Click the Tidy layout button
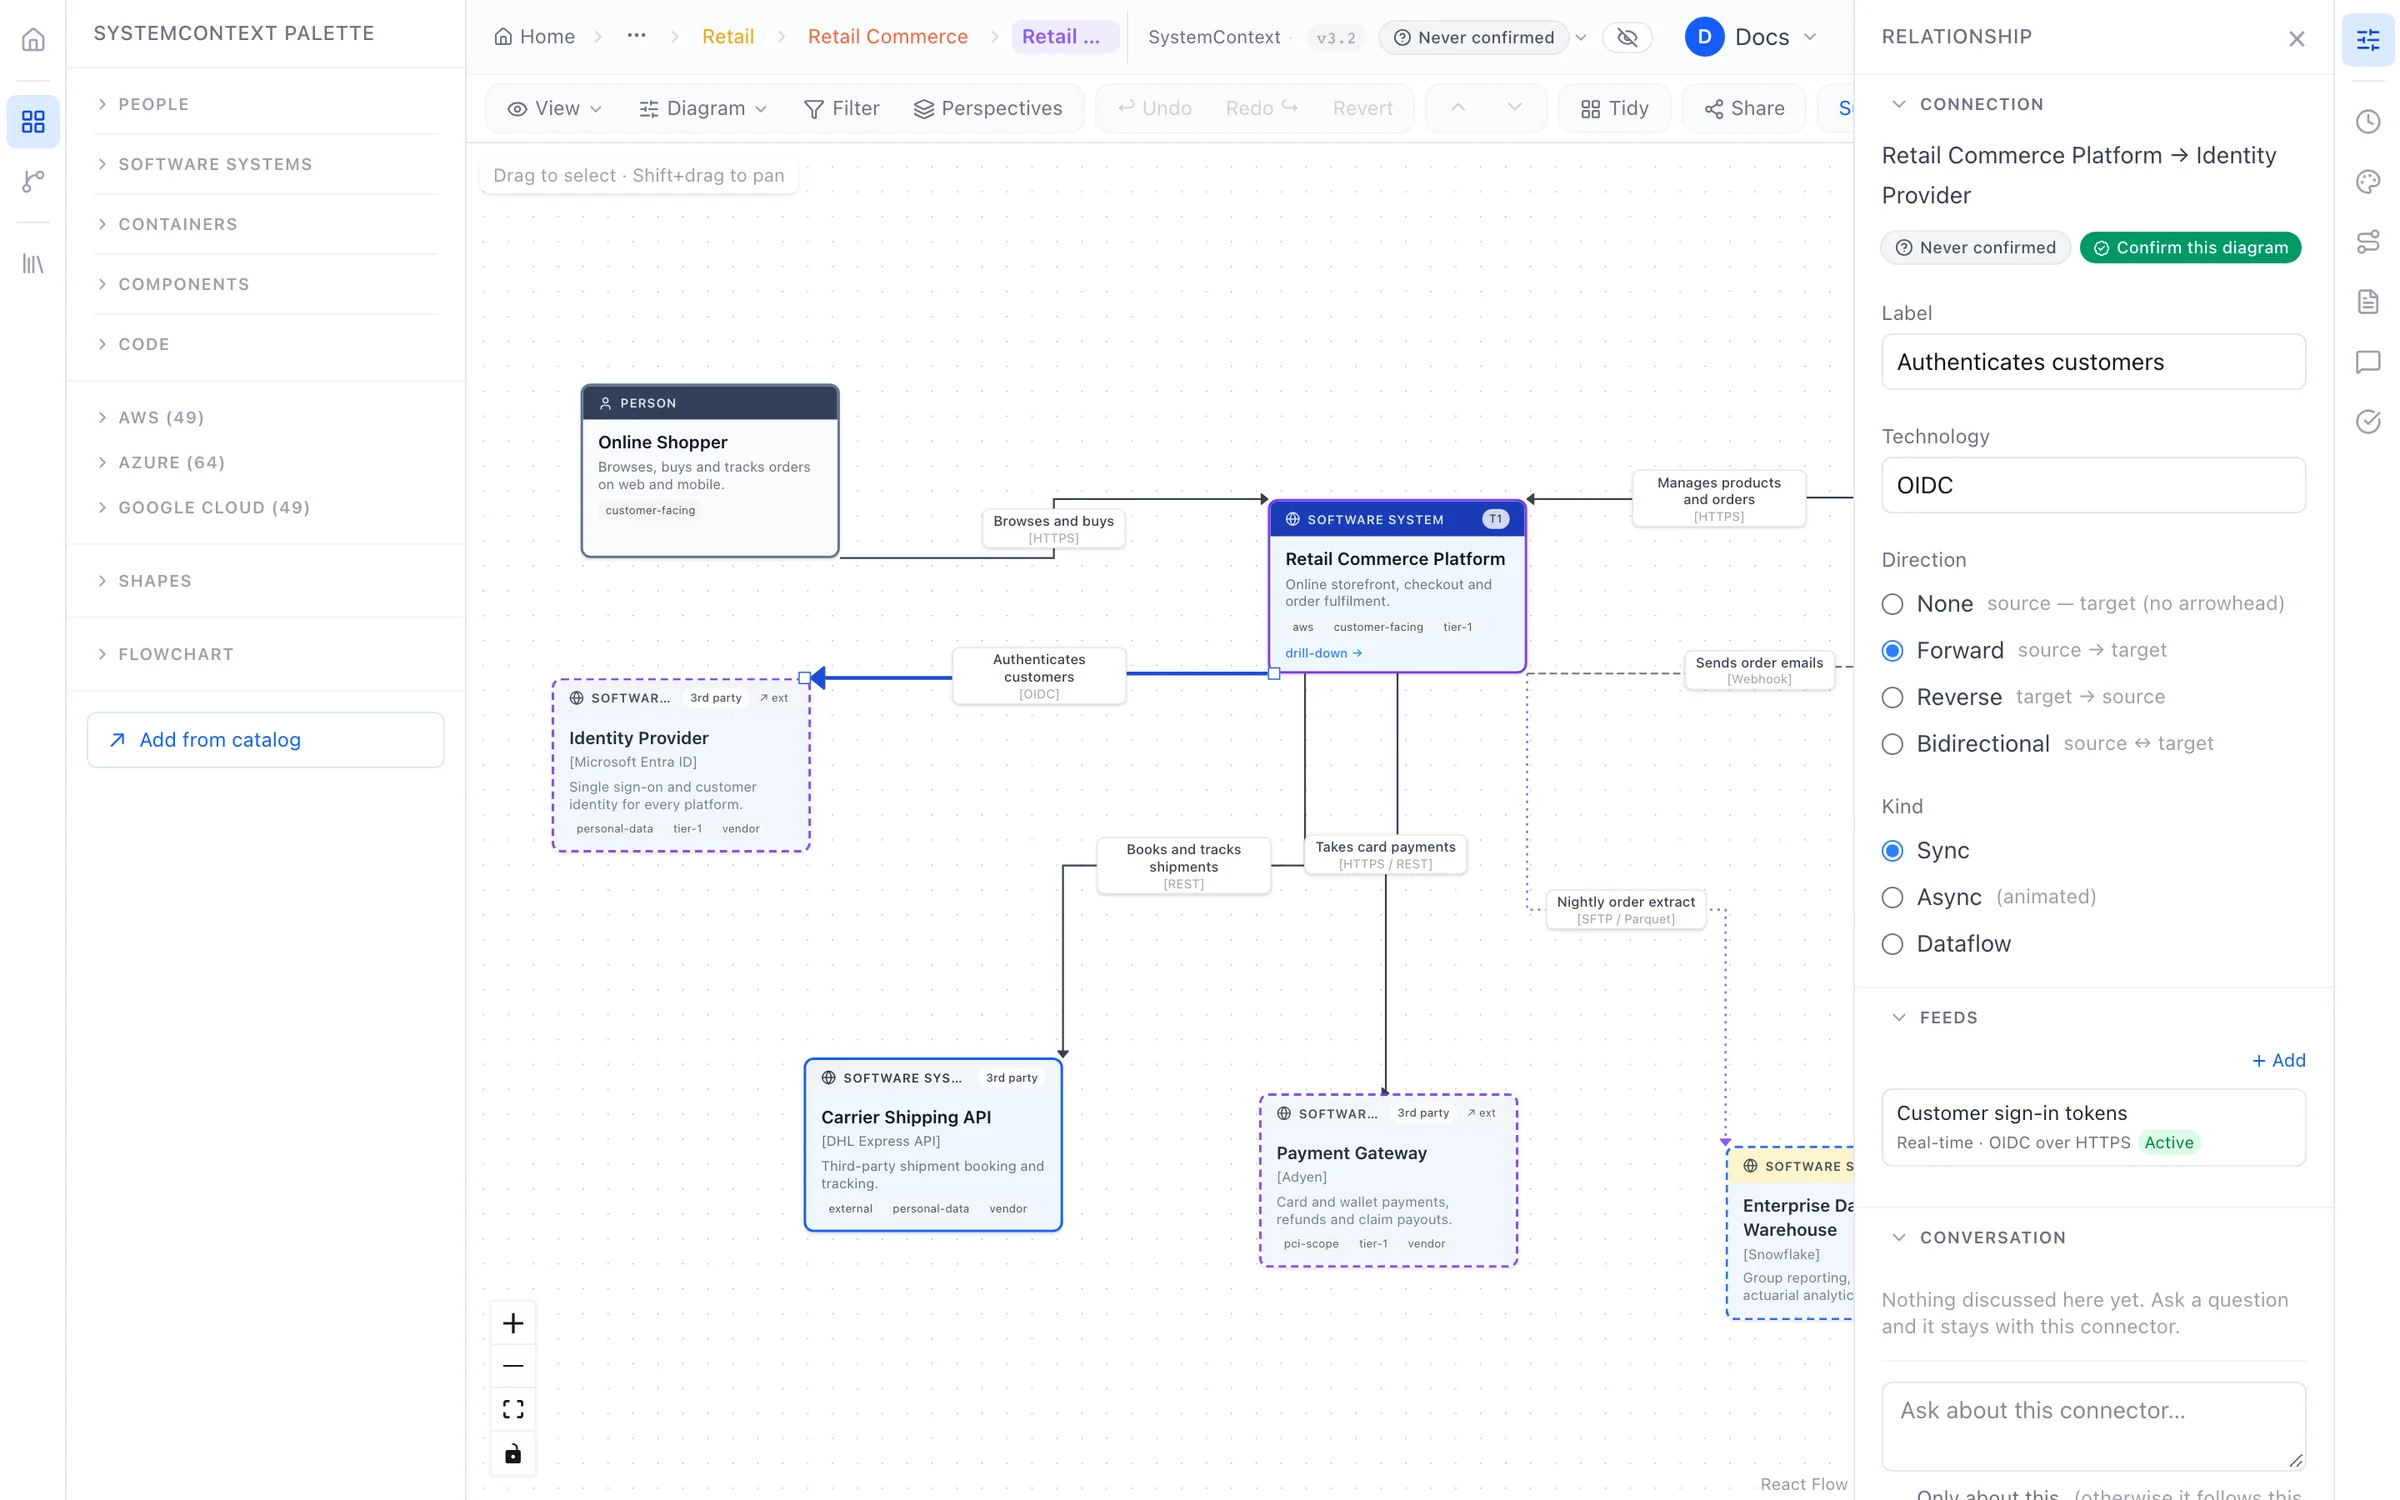2400x1500 pixels. (x=1614, y=108)
